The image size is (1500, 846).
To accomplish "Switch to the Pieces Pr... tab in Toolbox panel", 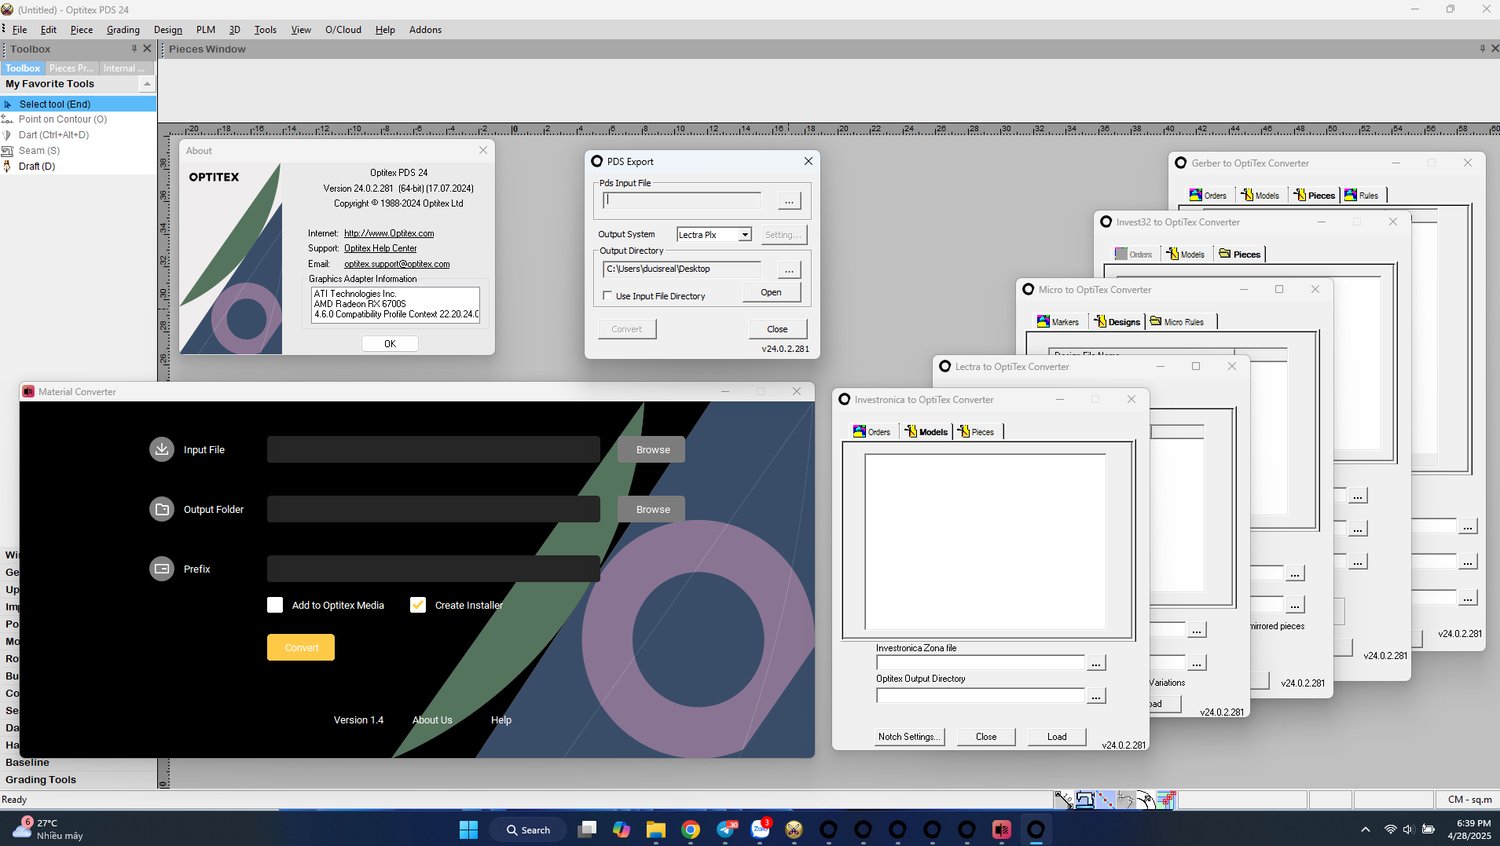I will point(71,68).
